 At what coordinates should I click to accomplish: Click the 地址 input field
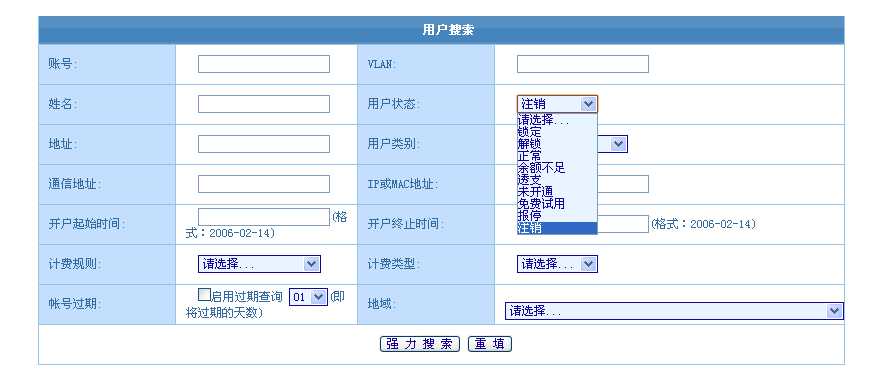click(264, 144)
